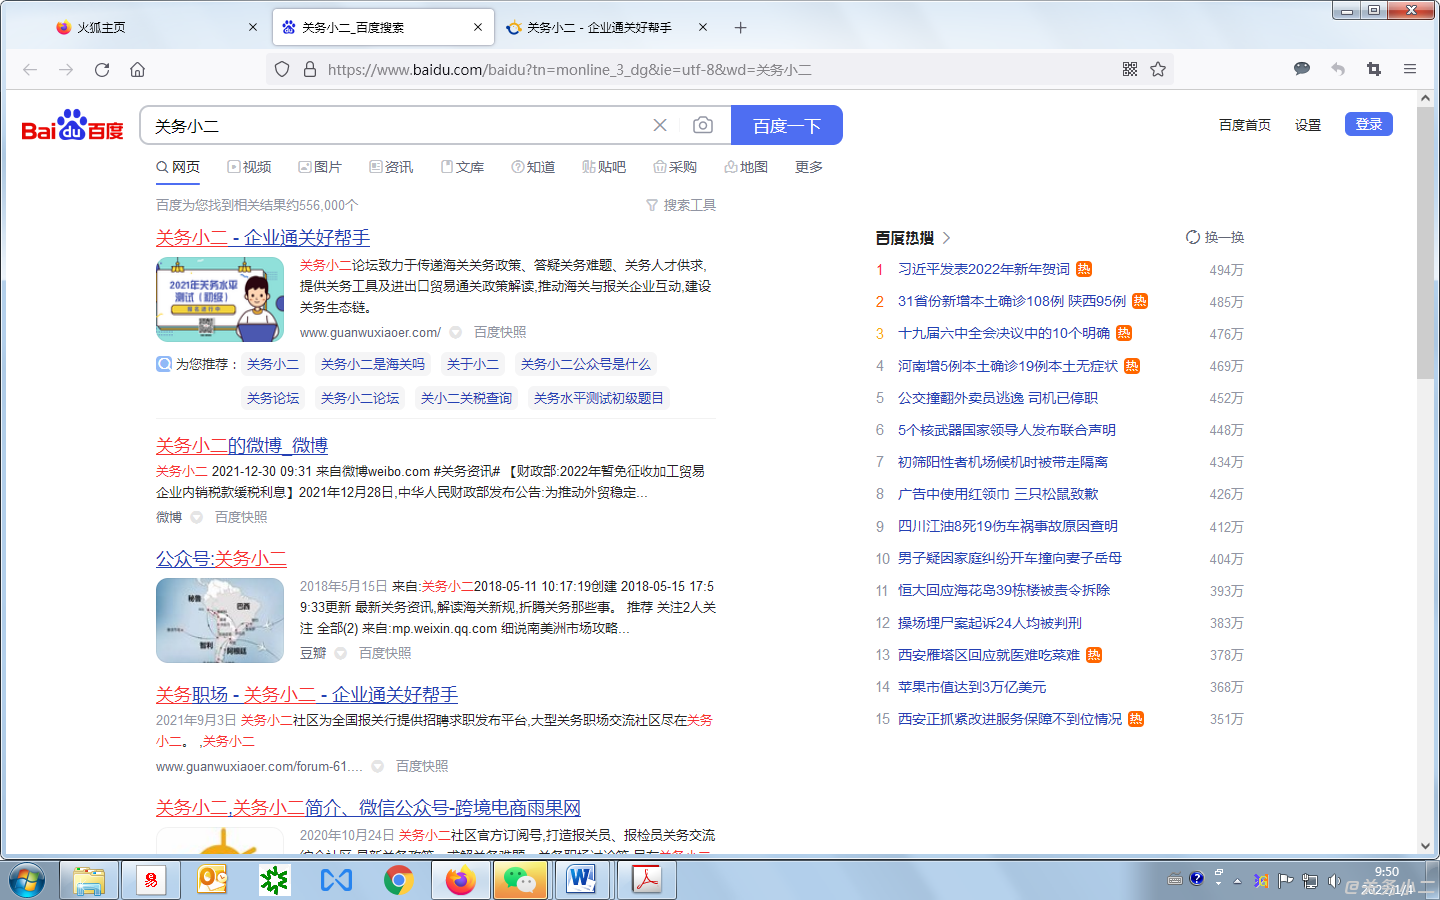Select 文库 search category
1440x900 pixels.
tap(462, 167)
